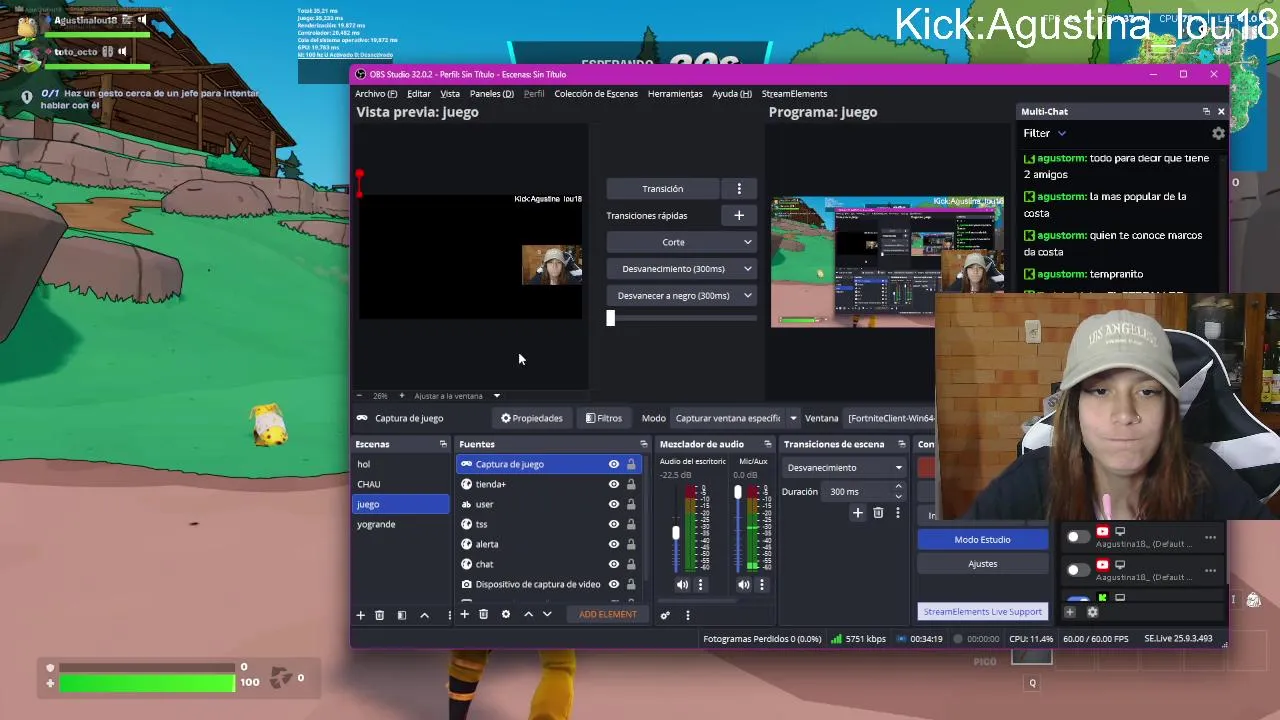Zoom out preview with minus icon
This screenshot has width=1280, height=720.
pyautogui.click(x=361, y=396)
